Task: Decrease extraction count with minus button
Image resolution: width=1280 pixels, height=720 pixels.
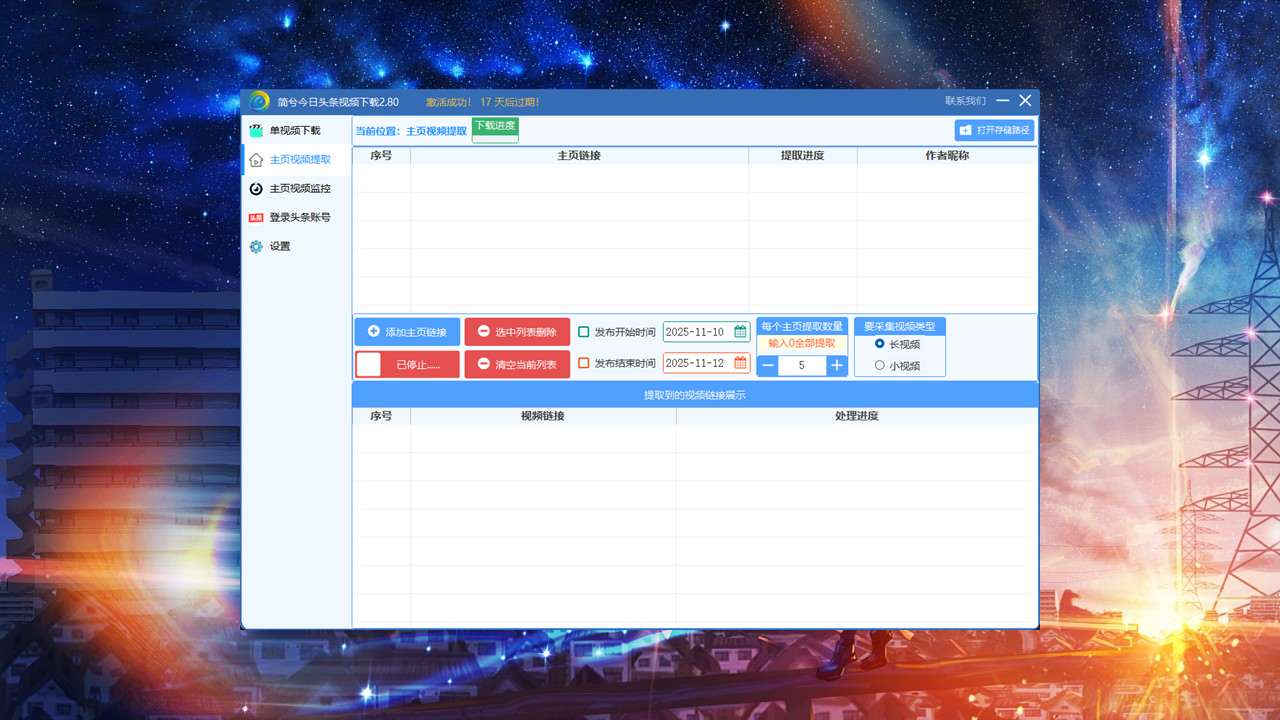Action: point(768,366)
